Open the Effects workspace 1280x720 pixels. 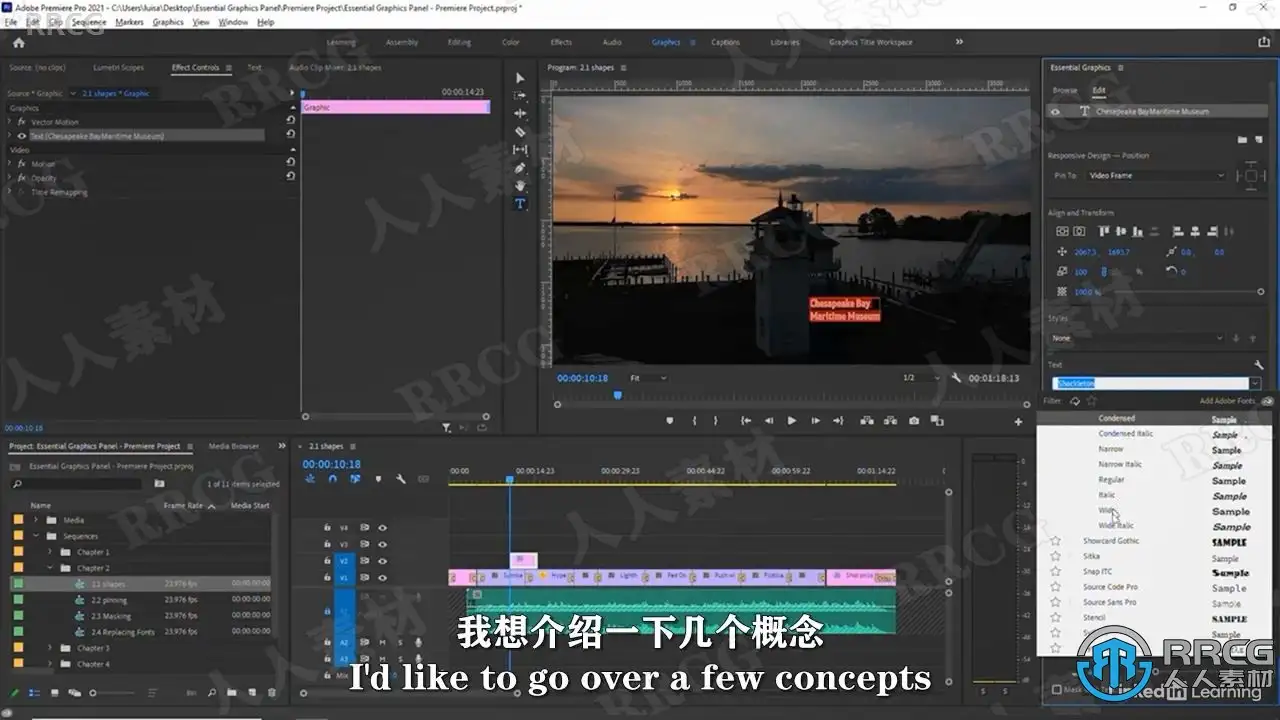tap(561, 42)
